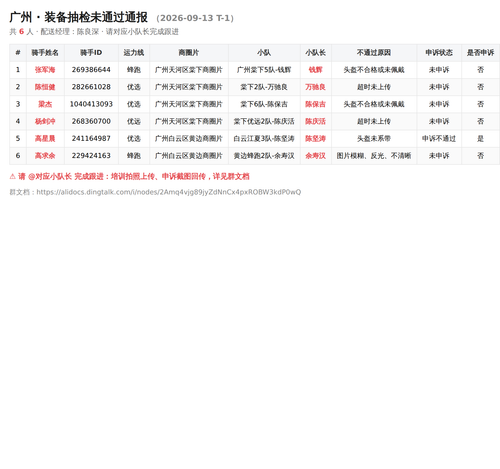Click the warning triangle icon in the red notice

pyautogui.click(x=12, y=176)
